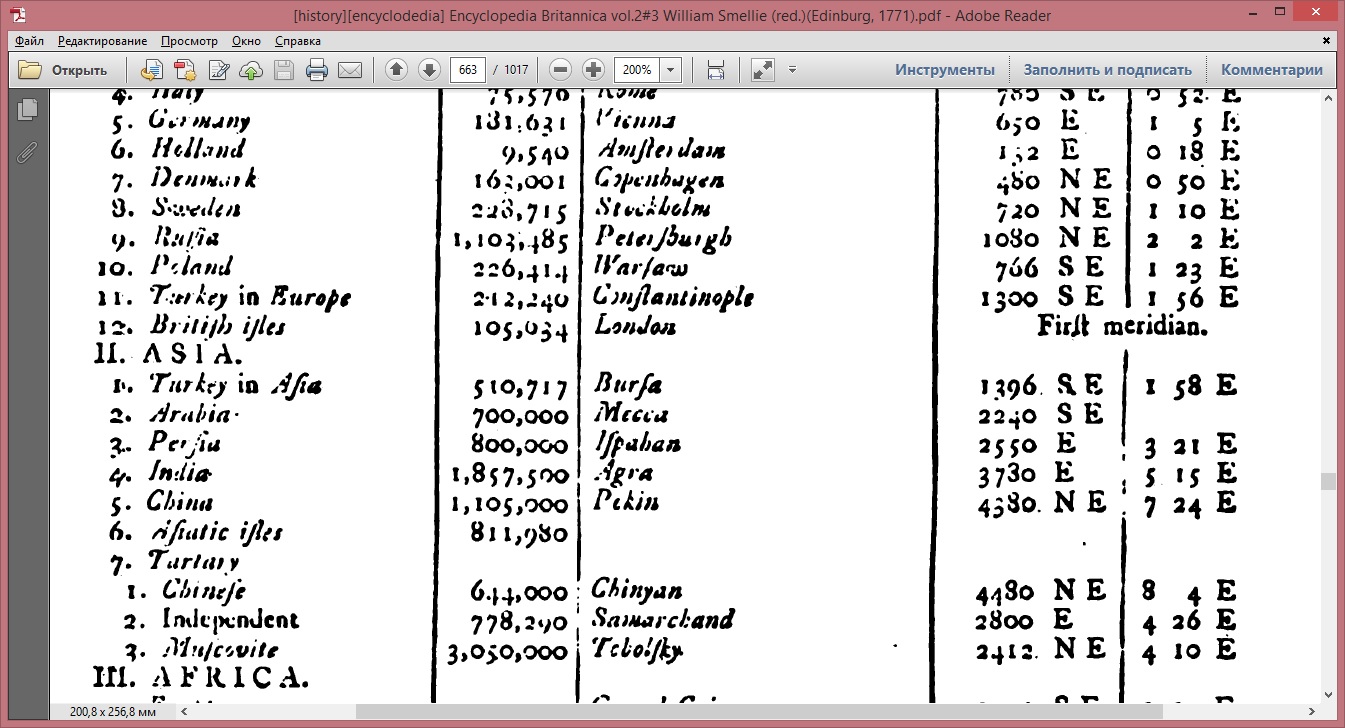
Task: Toggle the page thumbnails side panel
Action: [27, 110]
